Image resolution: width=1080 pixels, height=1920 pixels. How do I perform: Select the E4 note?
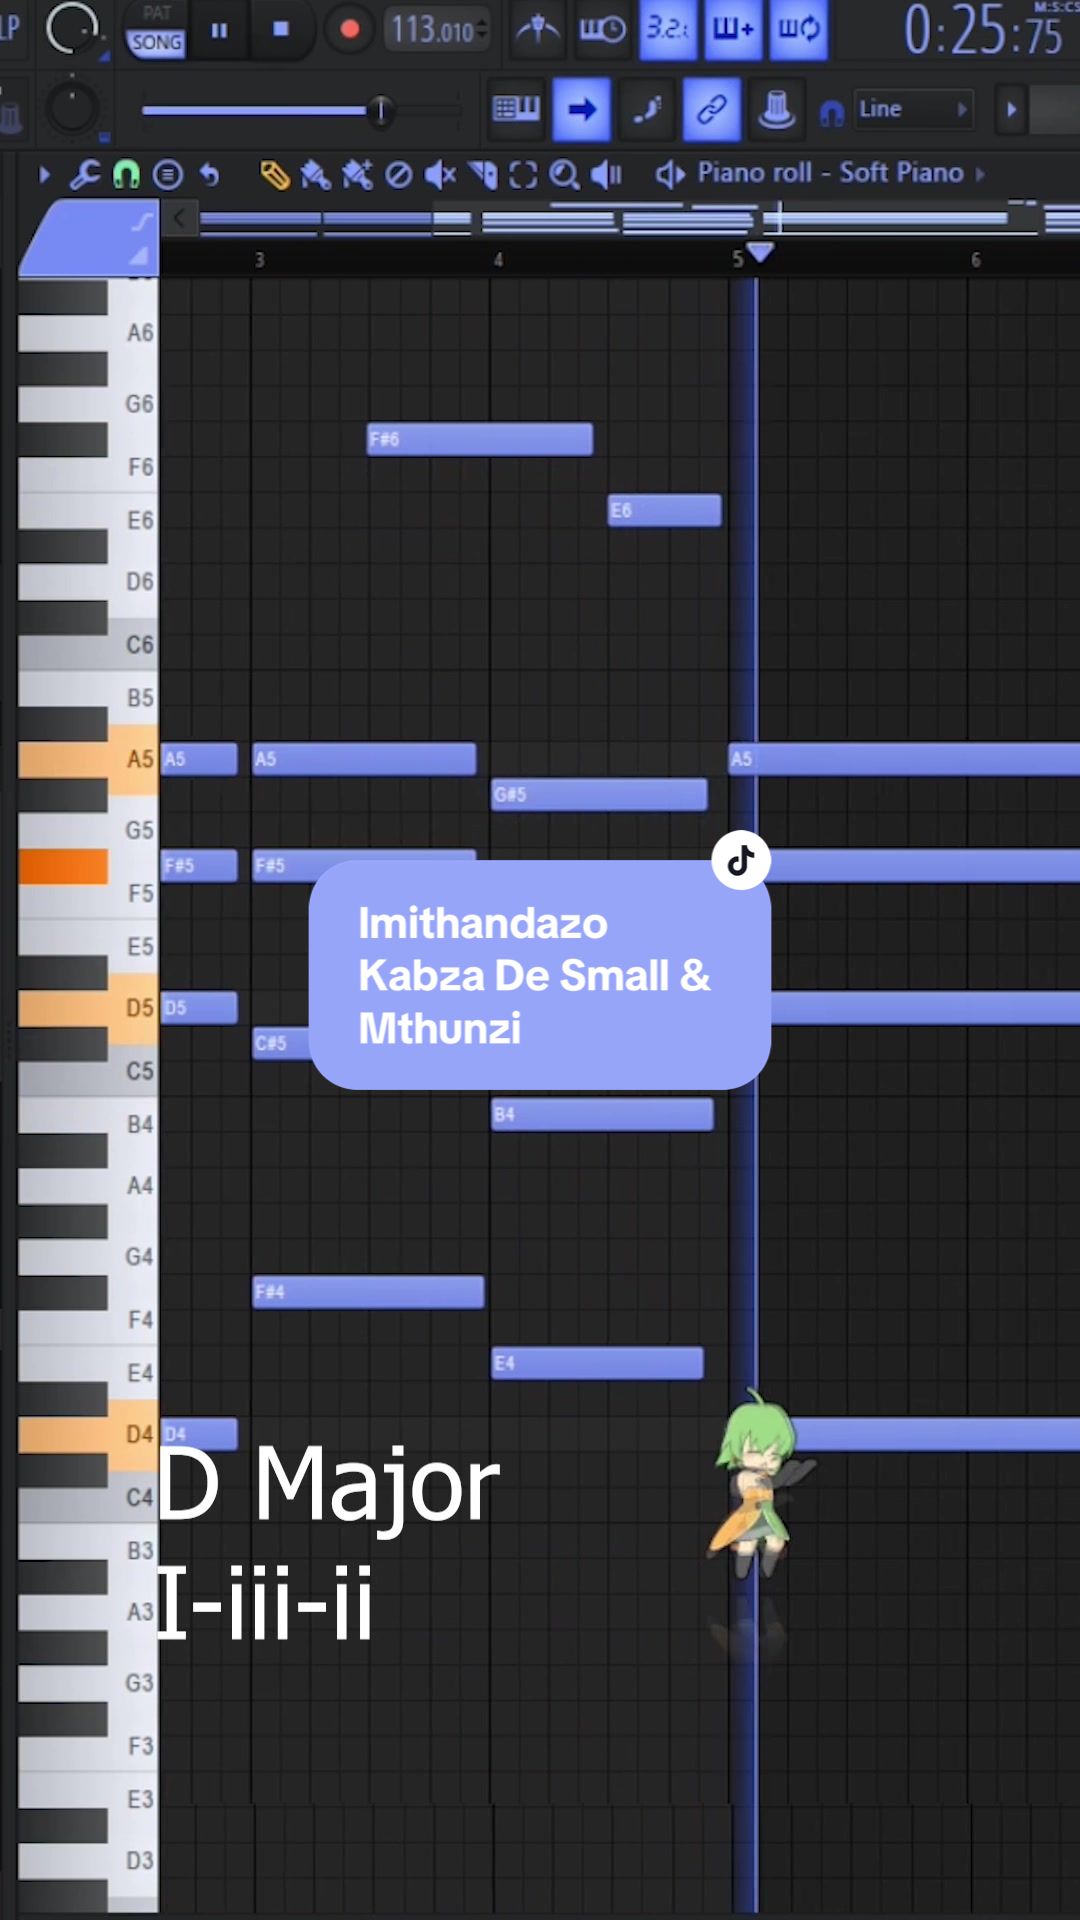(x=598, y=1363)
